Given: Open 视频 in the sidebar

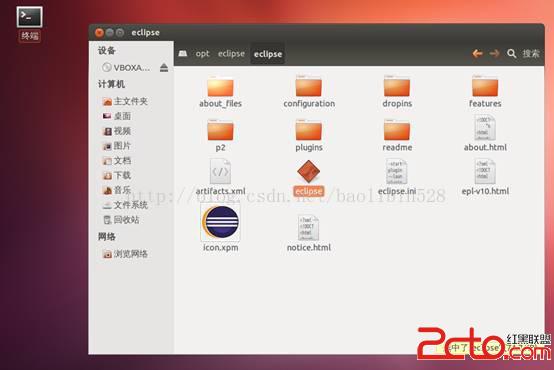Looking at the screenshot, I should tap(117, 131).
